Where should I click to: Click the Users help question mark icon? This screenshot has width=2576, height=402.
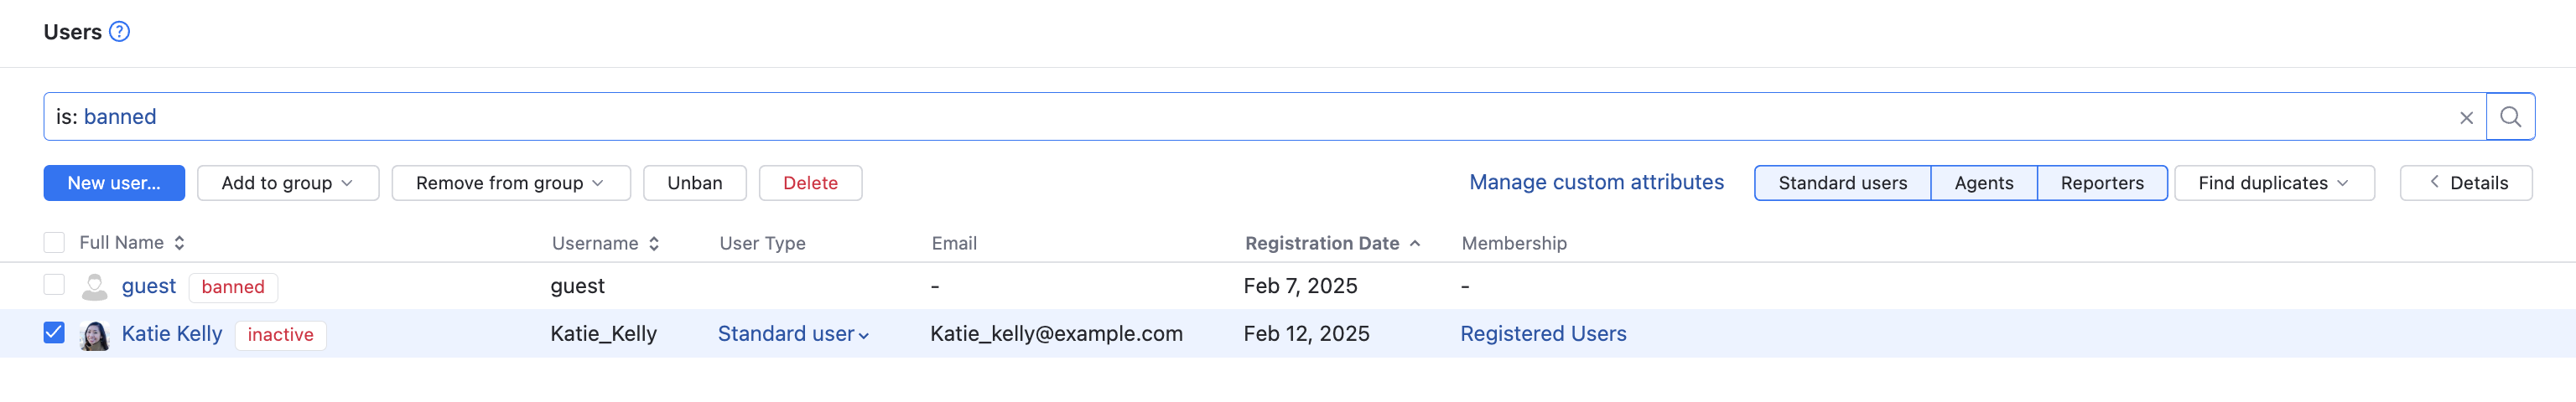119,32
